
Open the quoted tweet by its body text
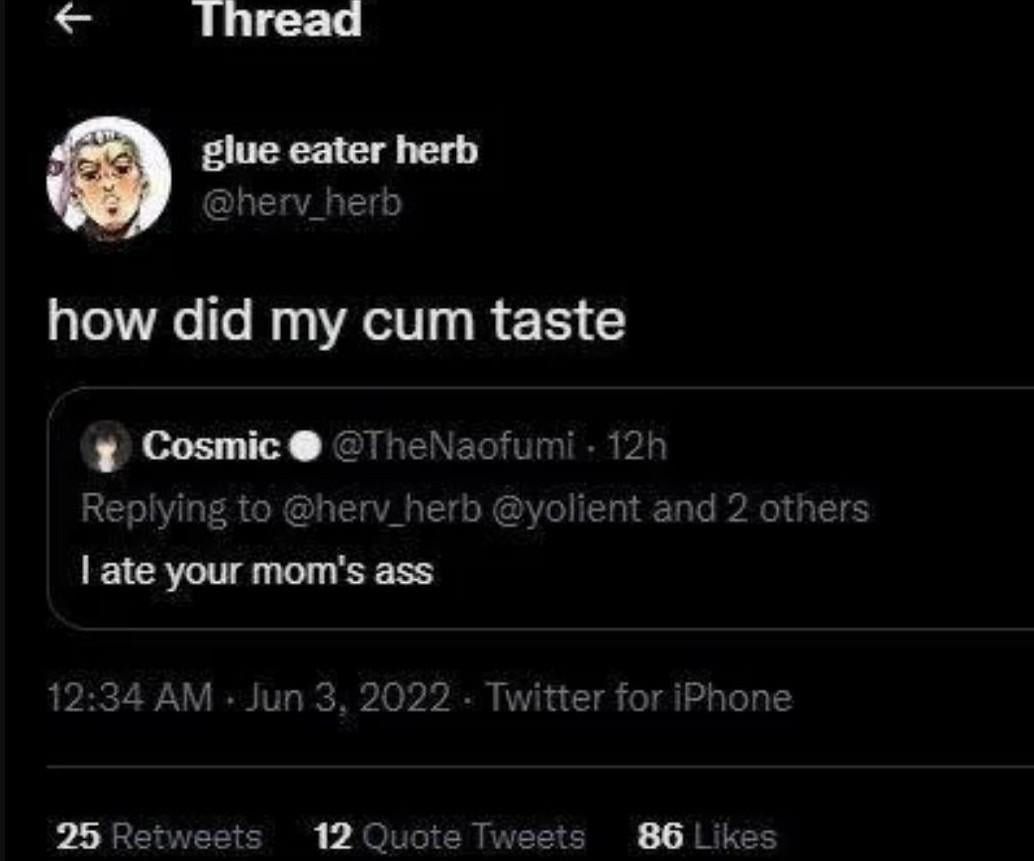pos(256,572)
